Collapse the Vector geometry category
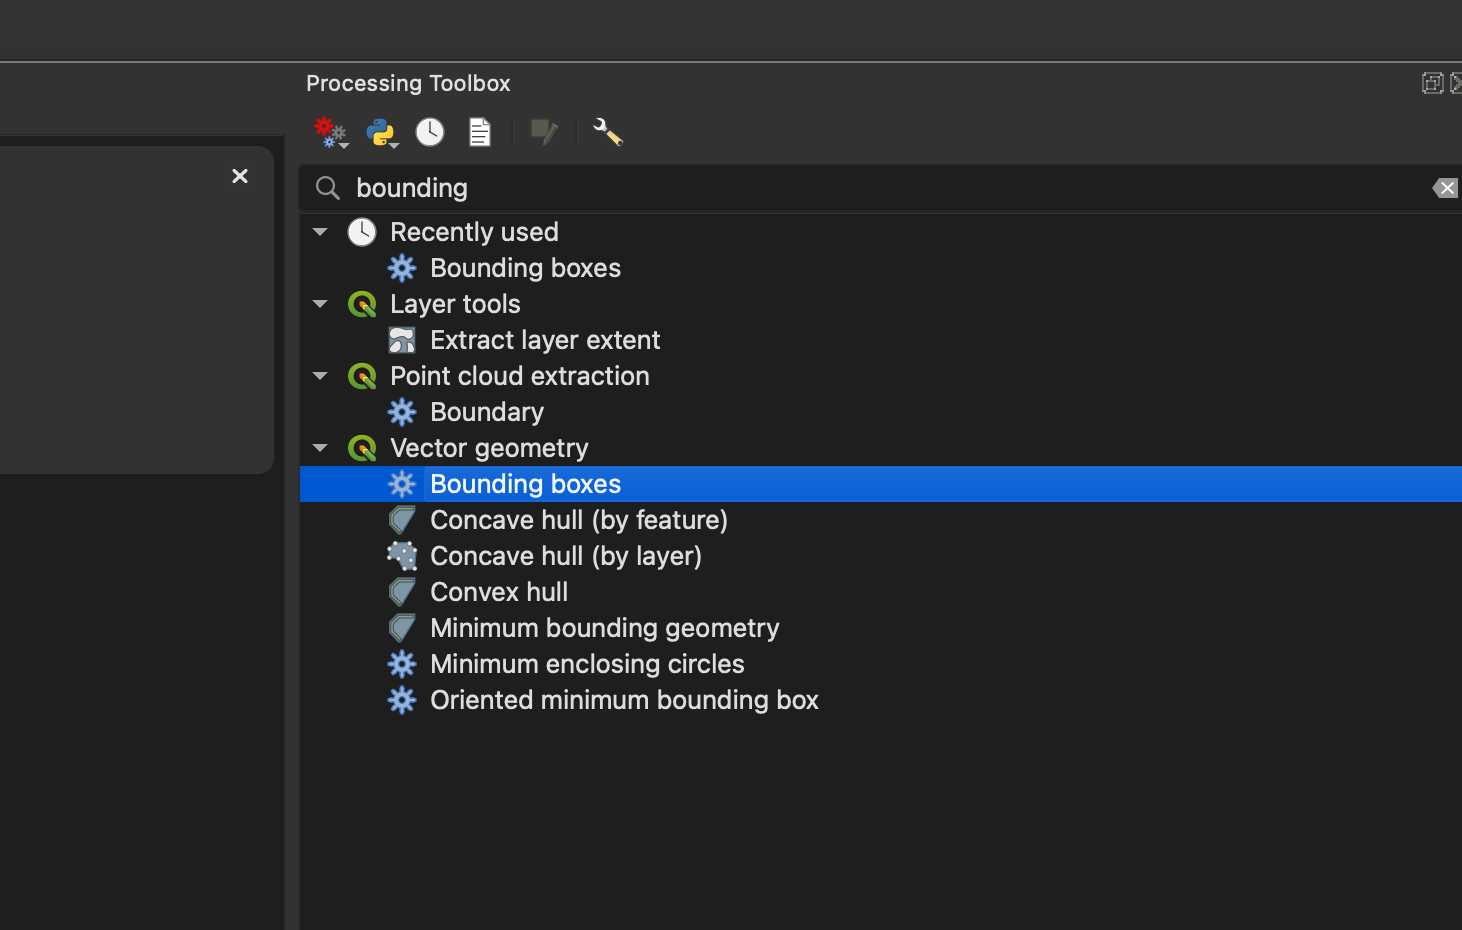Screen dimensions: 1462x930 point(320,448)
